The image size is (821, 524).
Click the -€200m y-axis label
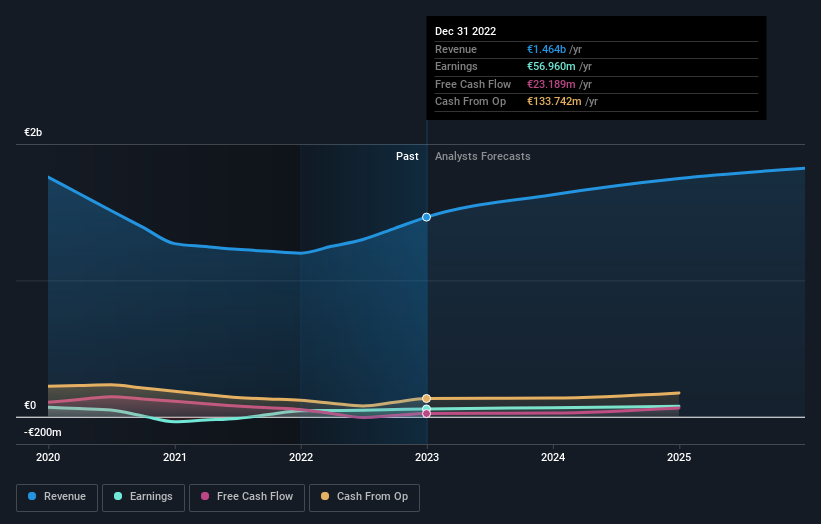tap(42, 432)
